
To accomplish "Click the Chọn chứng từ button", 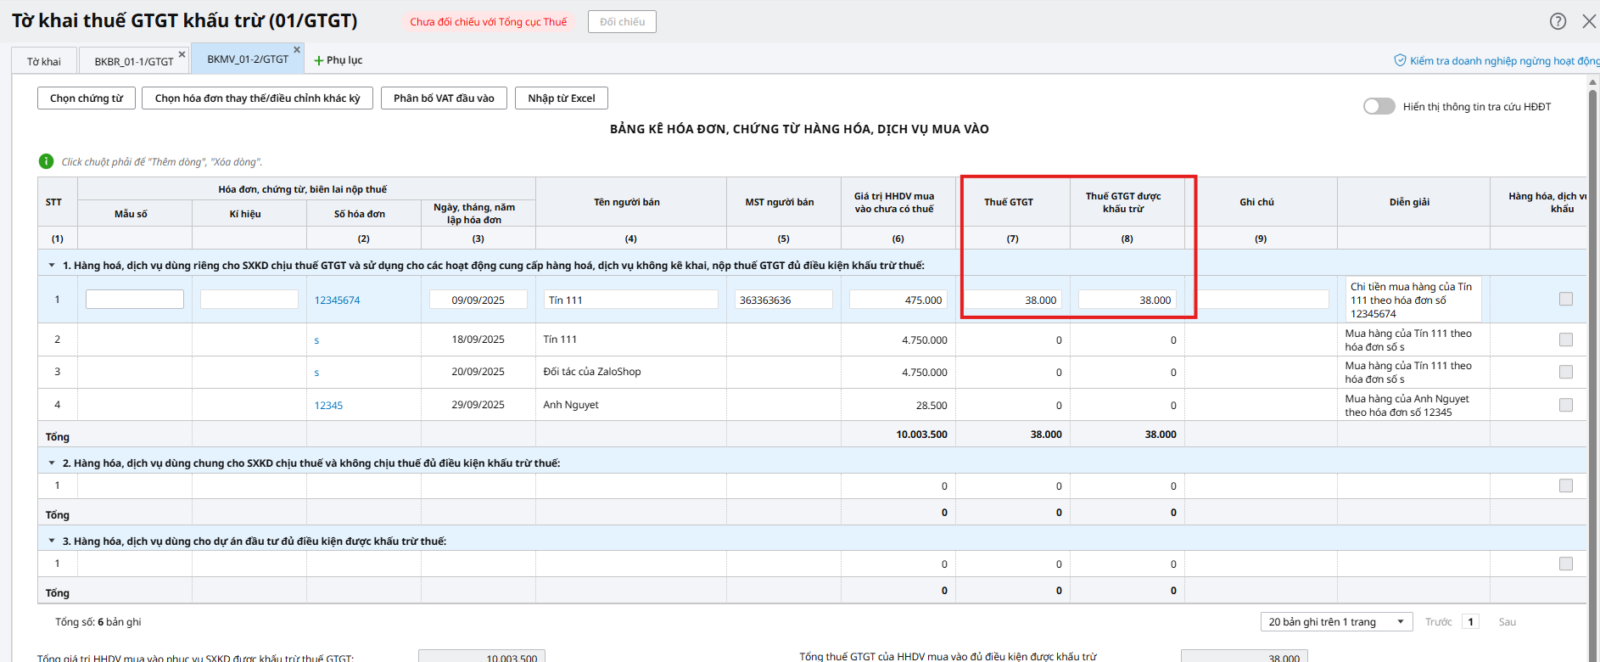I will tap(86, 98).
